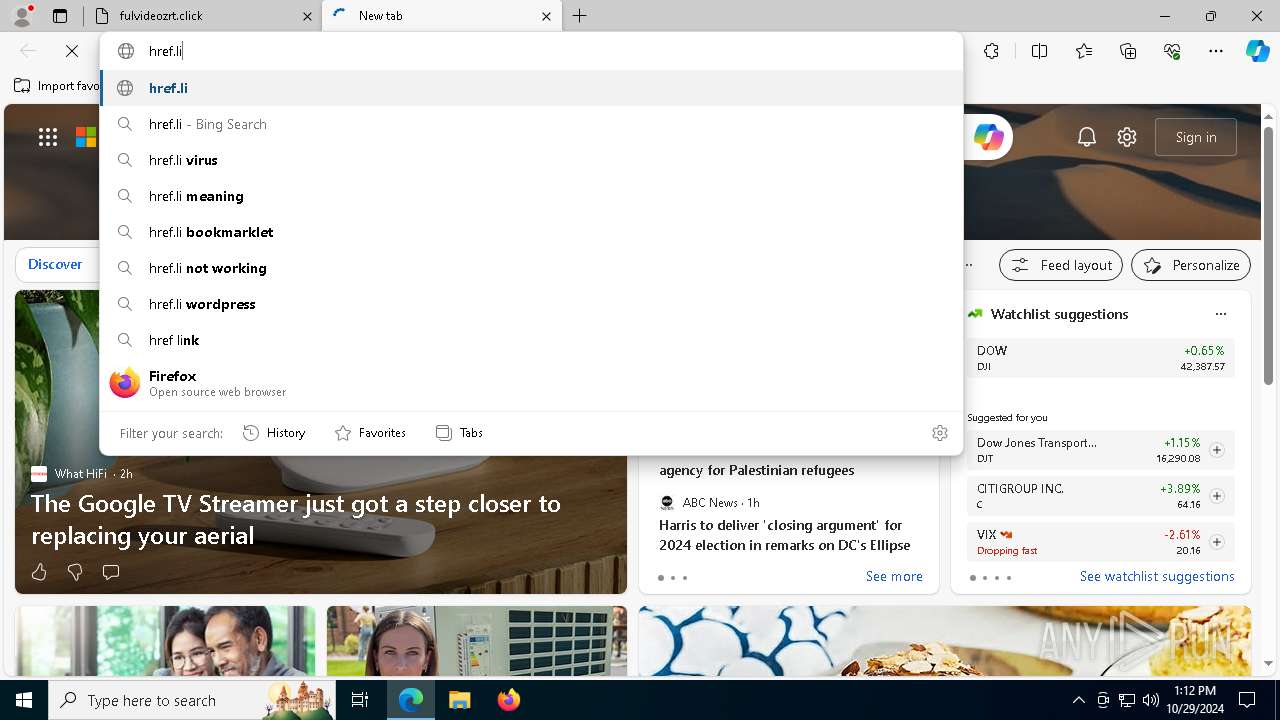Close the fulvideozrt.click tab

pos(307,16)
